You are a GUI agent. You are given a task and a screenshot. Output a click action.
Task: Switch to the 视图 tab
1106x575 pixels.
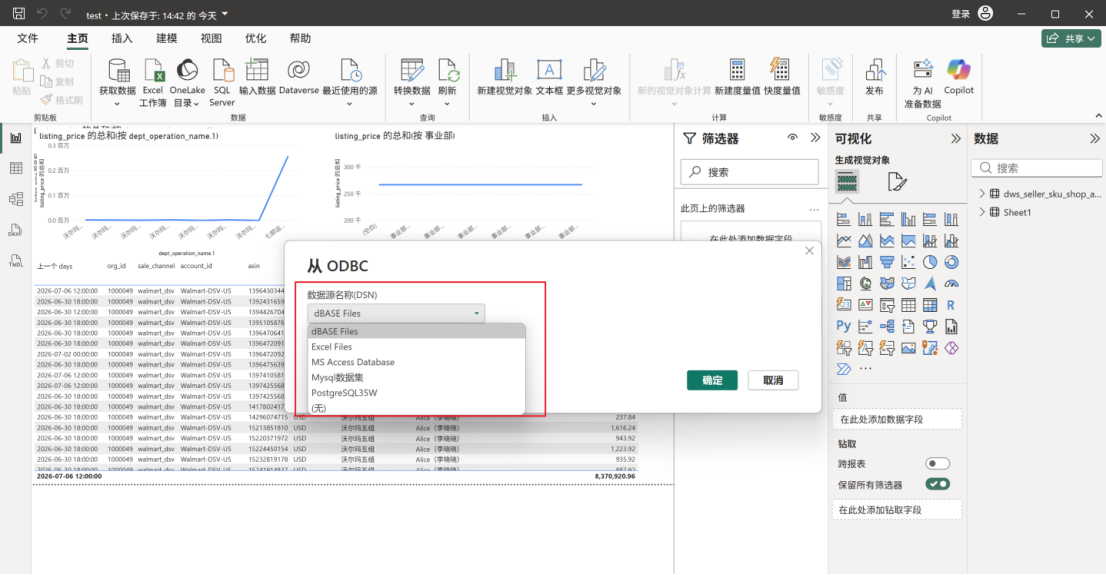click(211, 38)
